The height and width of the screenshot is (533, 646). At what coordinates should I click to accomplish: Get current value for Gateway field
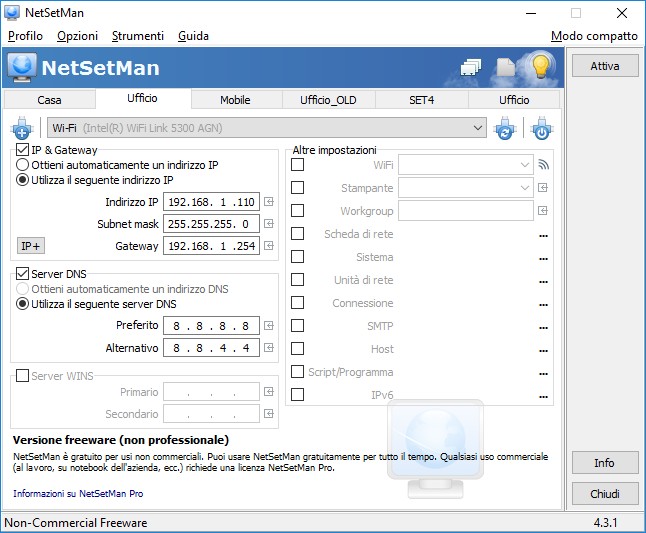pyautogui.click(x=269, y=246)
